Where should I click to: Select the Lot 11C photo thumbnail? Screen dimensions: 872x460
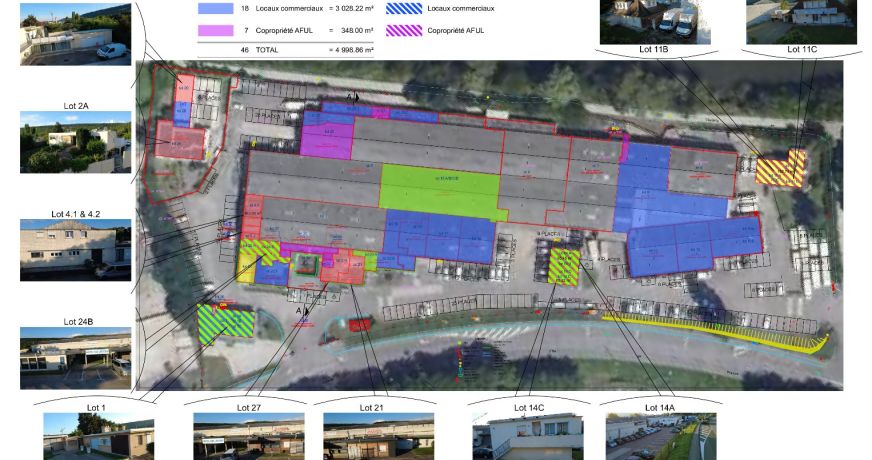tap(801, 22)
